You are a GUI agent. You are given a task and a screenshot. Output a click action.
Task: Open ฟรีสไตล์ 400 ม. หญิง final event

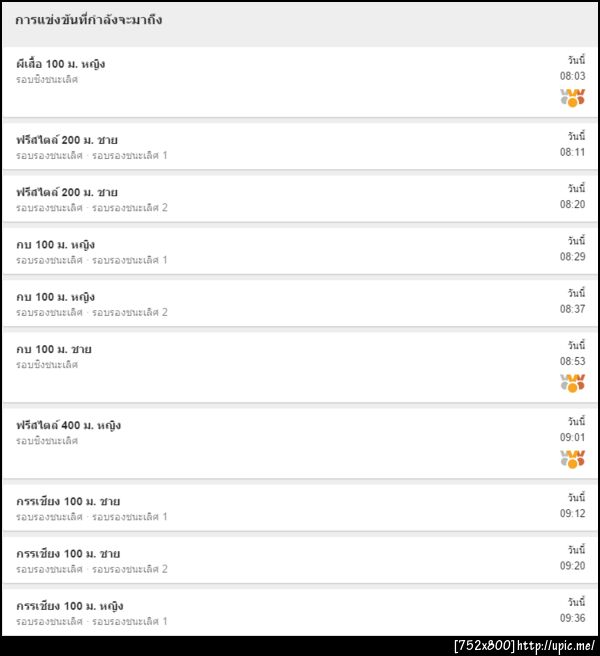click(x=68, y=425)
